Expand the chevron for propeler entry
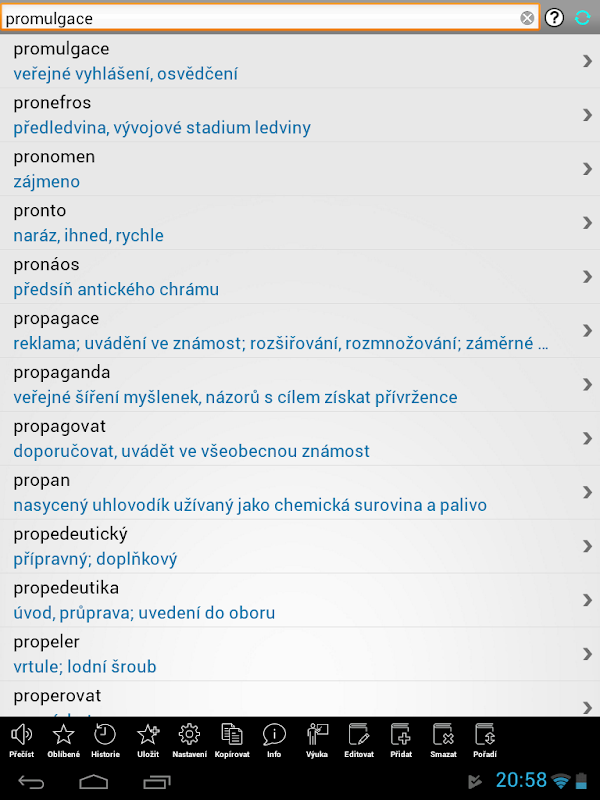 click(587, 654)
